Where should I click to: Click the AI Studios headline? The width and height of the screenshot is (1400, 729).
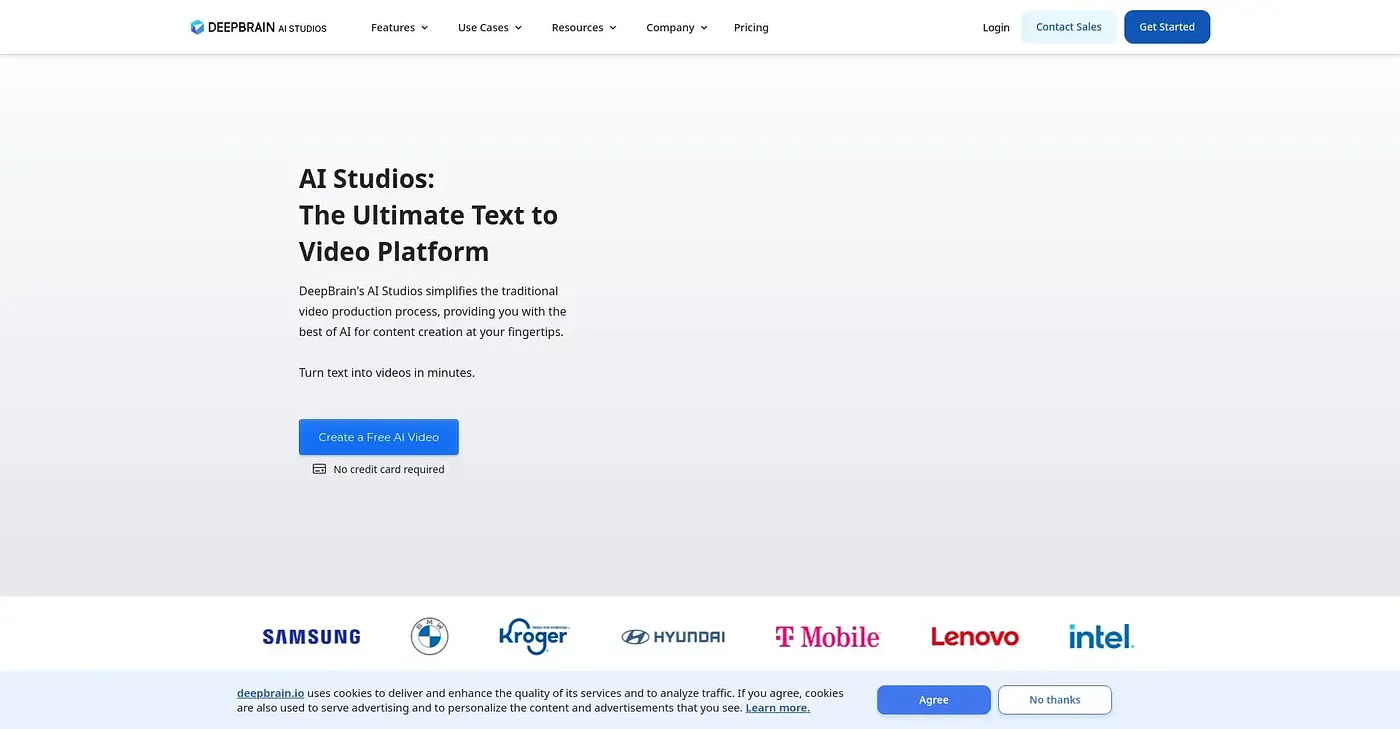428,215
